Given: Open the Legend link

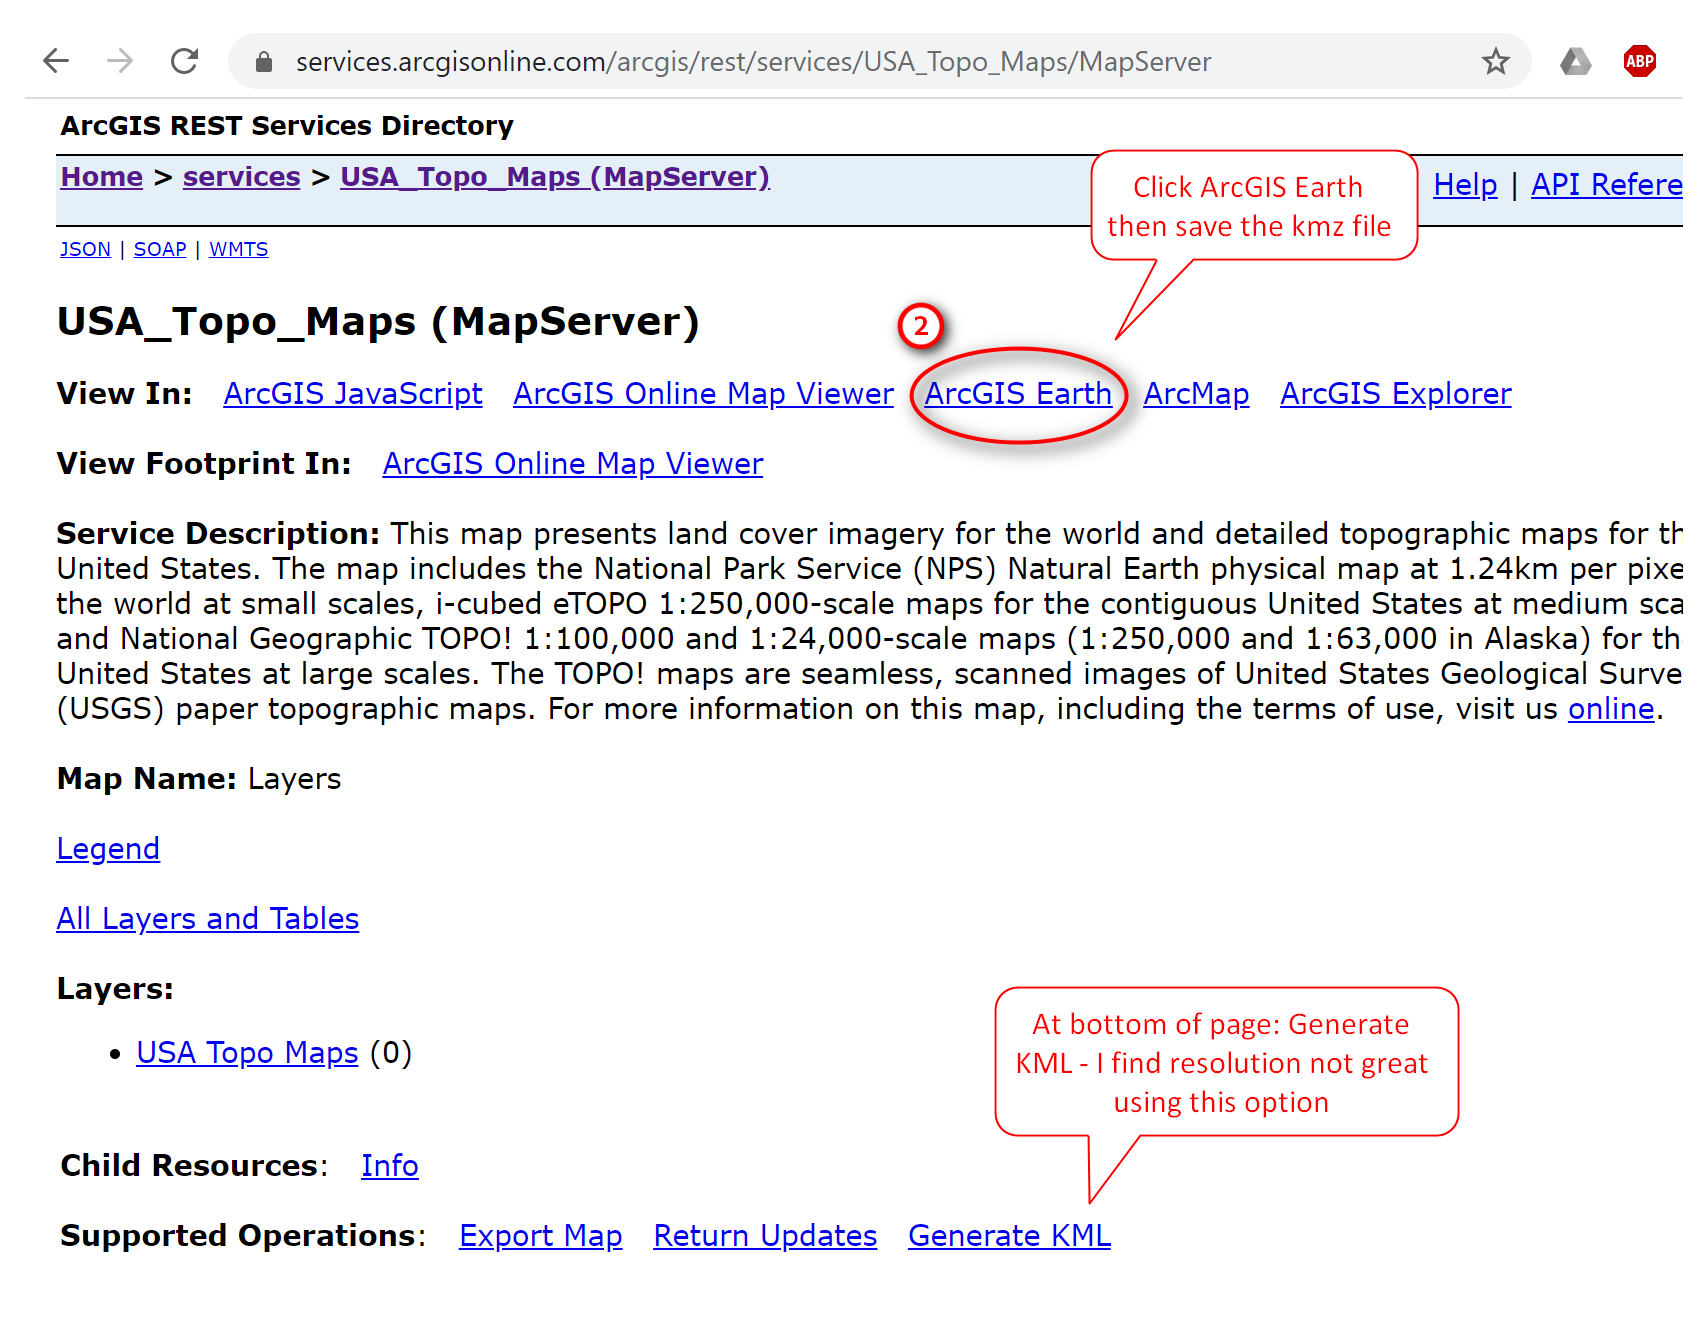Looking at the screenshot, I should (108, 849).
